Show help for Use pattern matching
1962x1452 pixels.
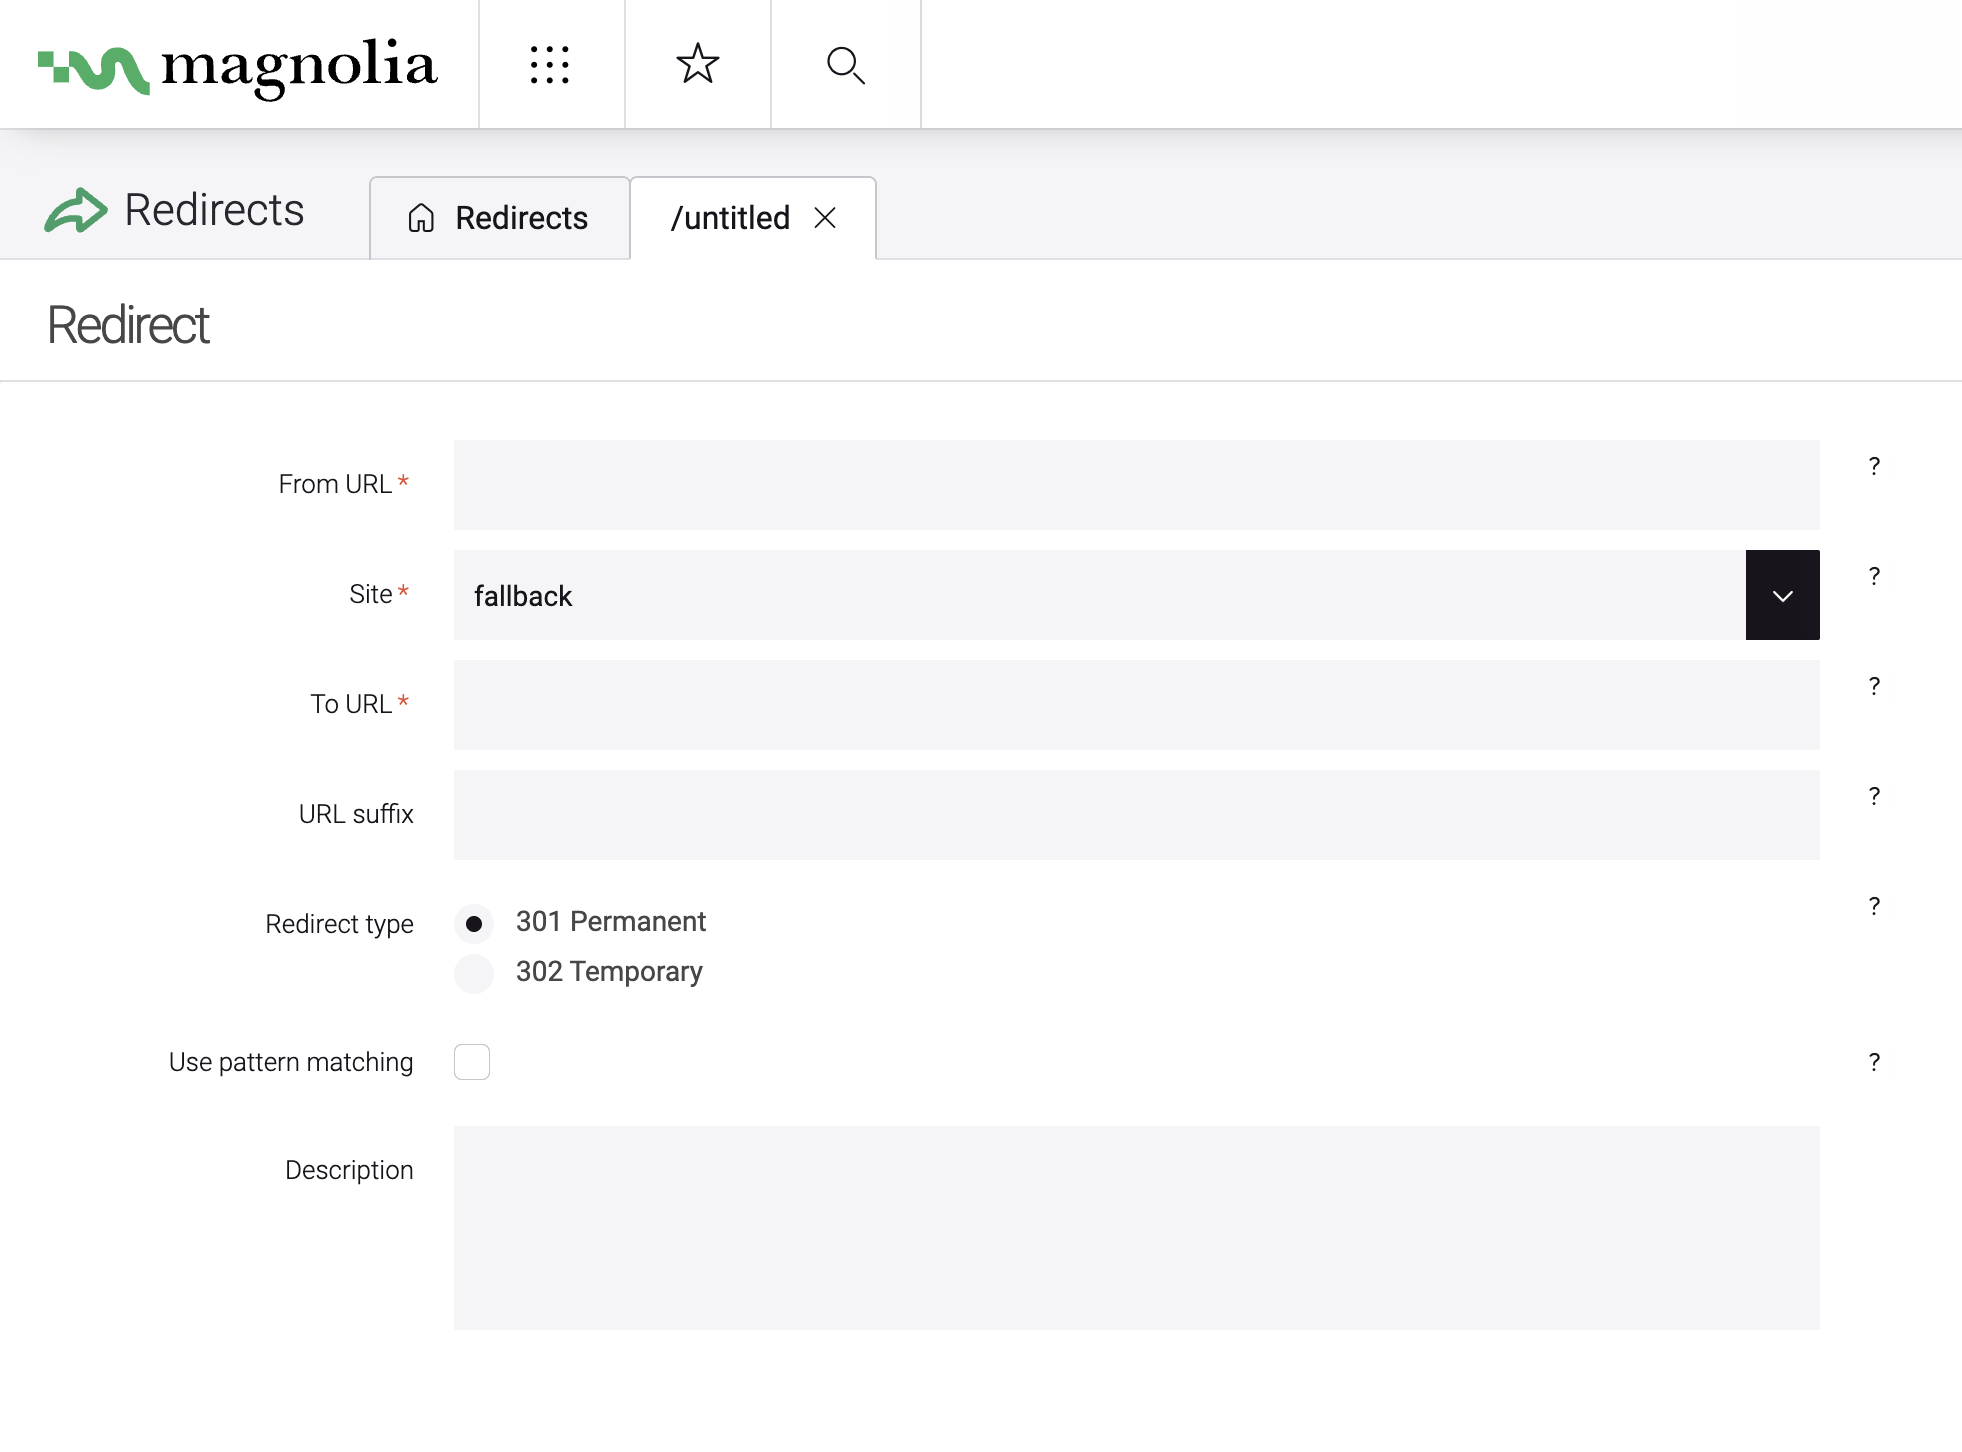point(1874,1062)
